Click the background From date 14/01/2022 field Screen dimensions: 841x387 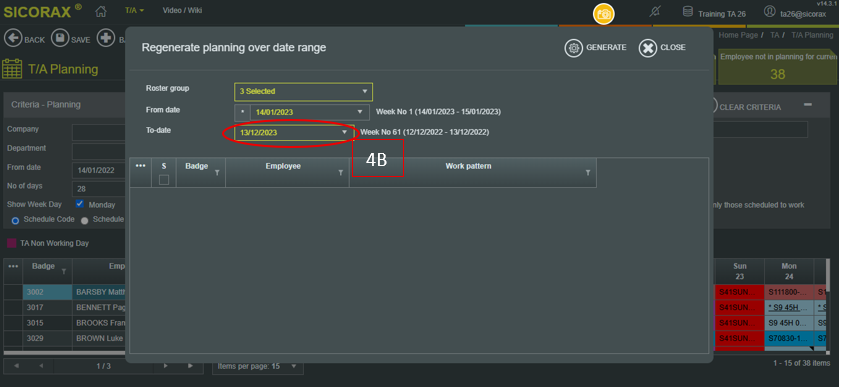pos(99,170)
